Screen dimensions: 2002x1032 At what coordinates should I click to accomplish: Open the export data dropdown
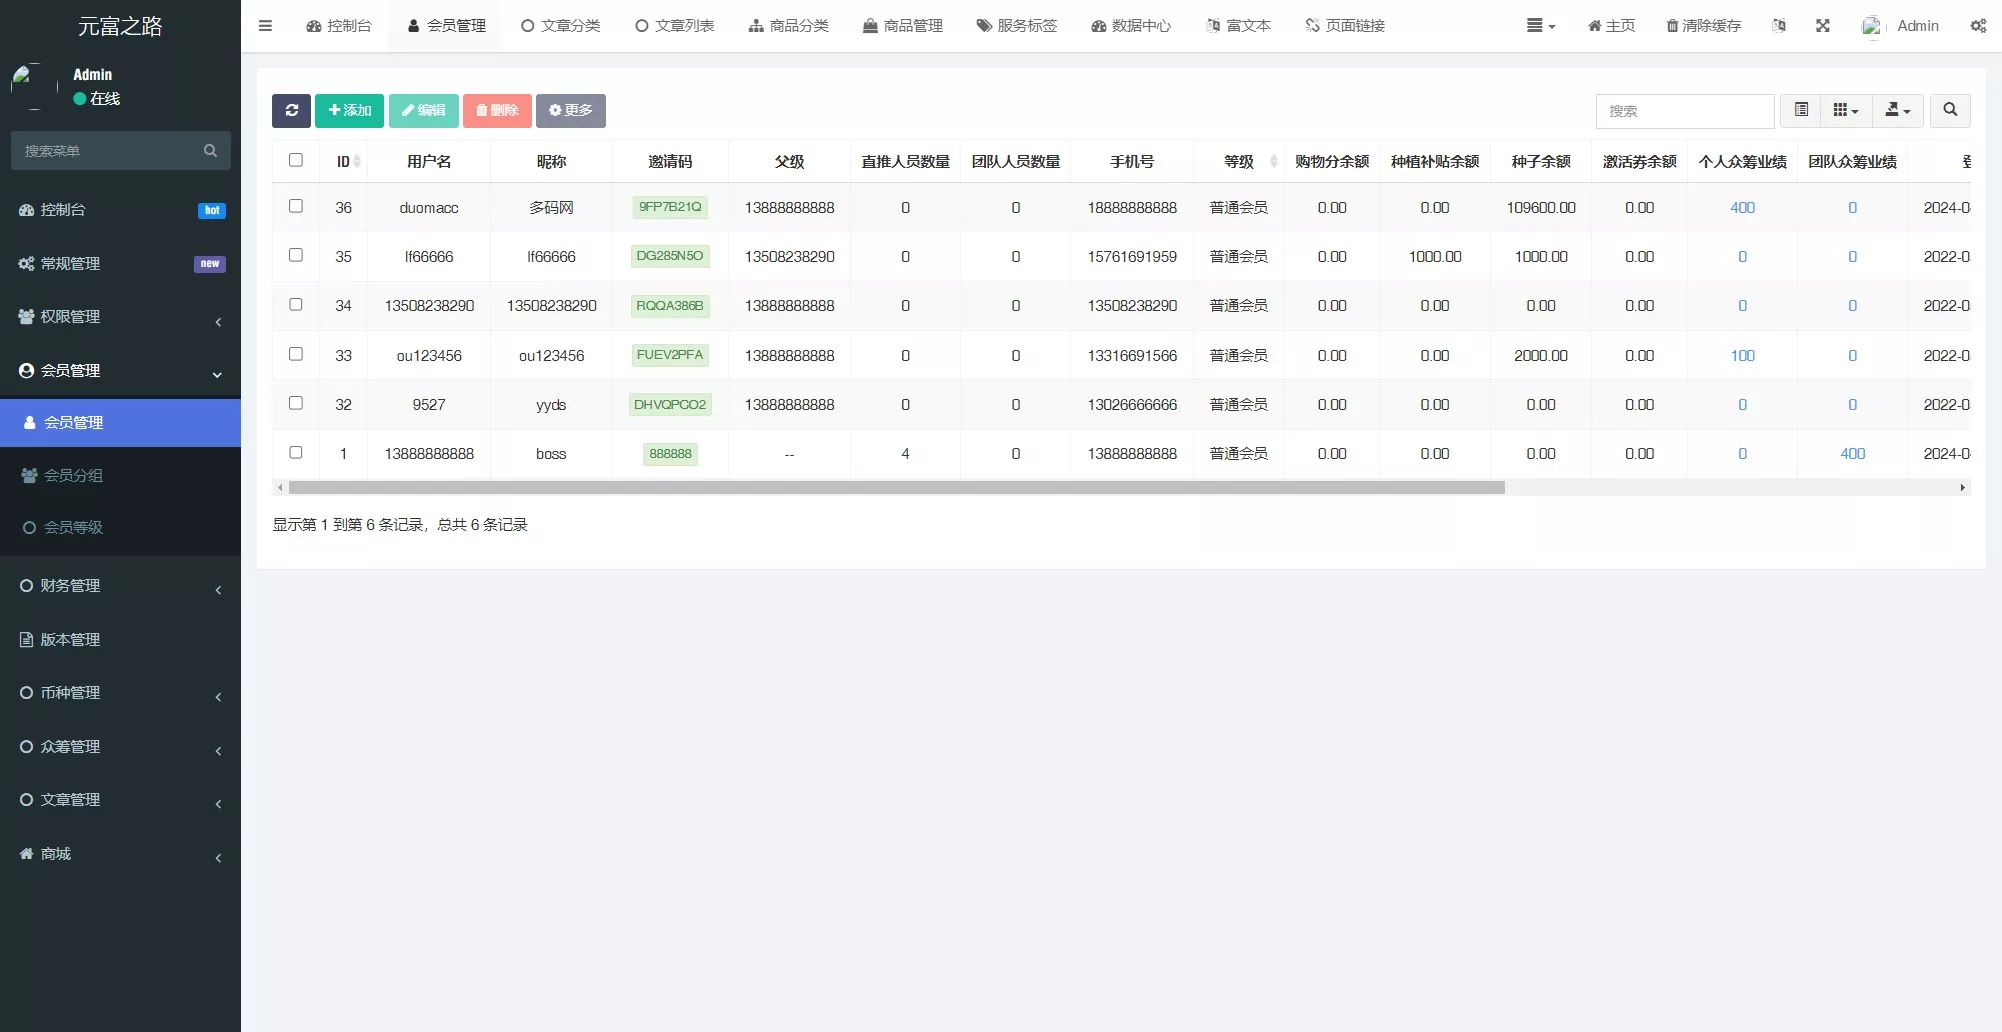pos(1897,110)
